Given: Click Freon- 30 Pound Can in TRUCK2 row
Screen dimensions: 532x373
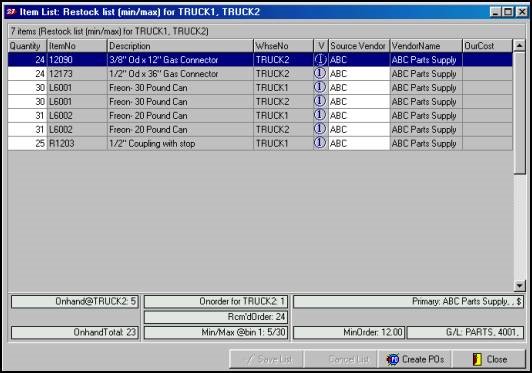Looking at the screenshot, I should click(148, 102).
